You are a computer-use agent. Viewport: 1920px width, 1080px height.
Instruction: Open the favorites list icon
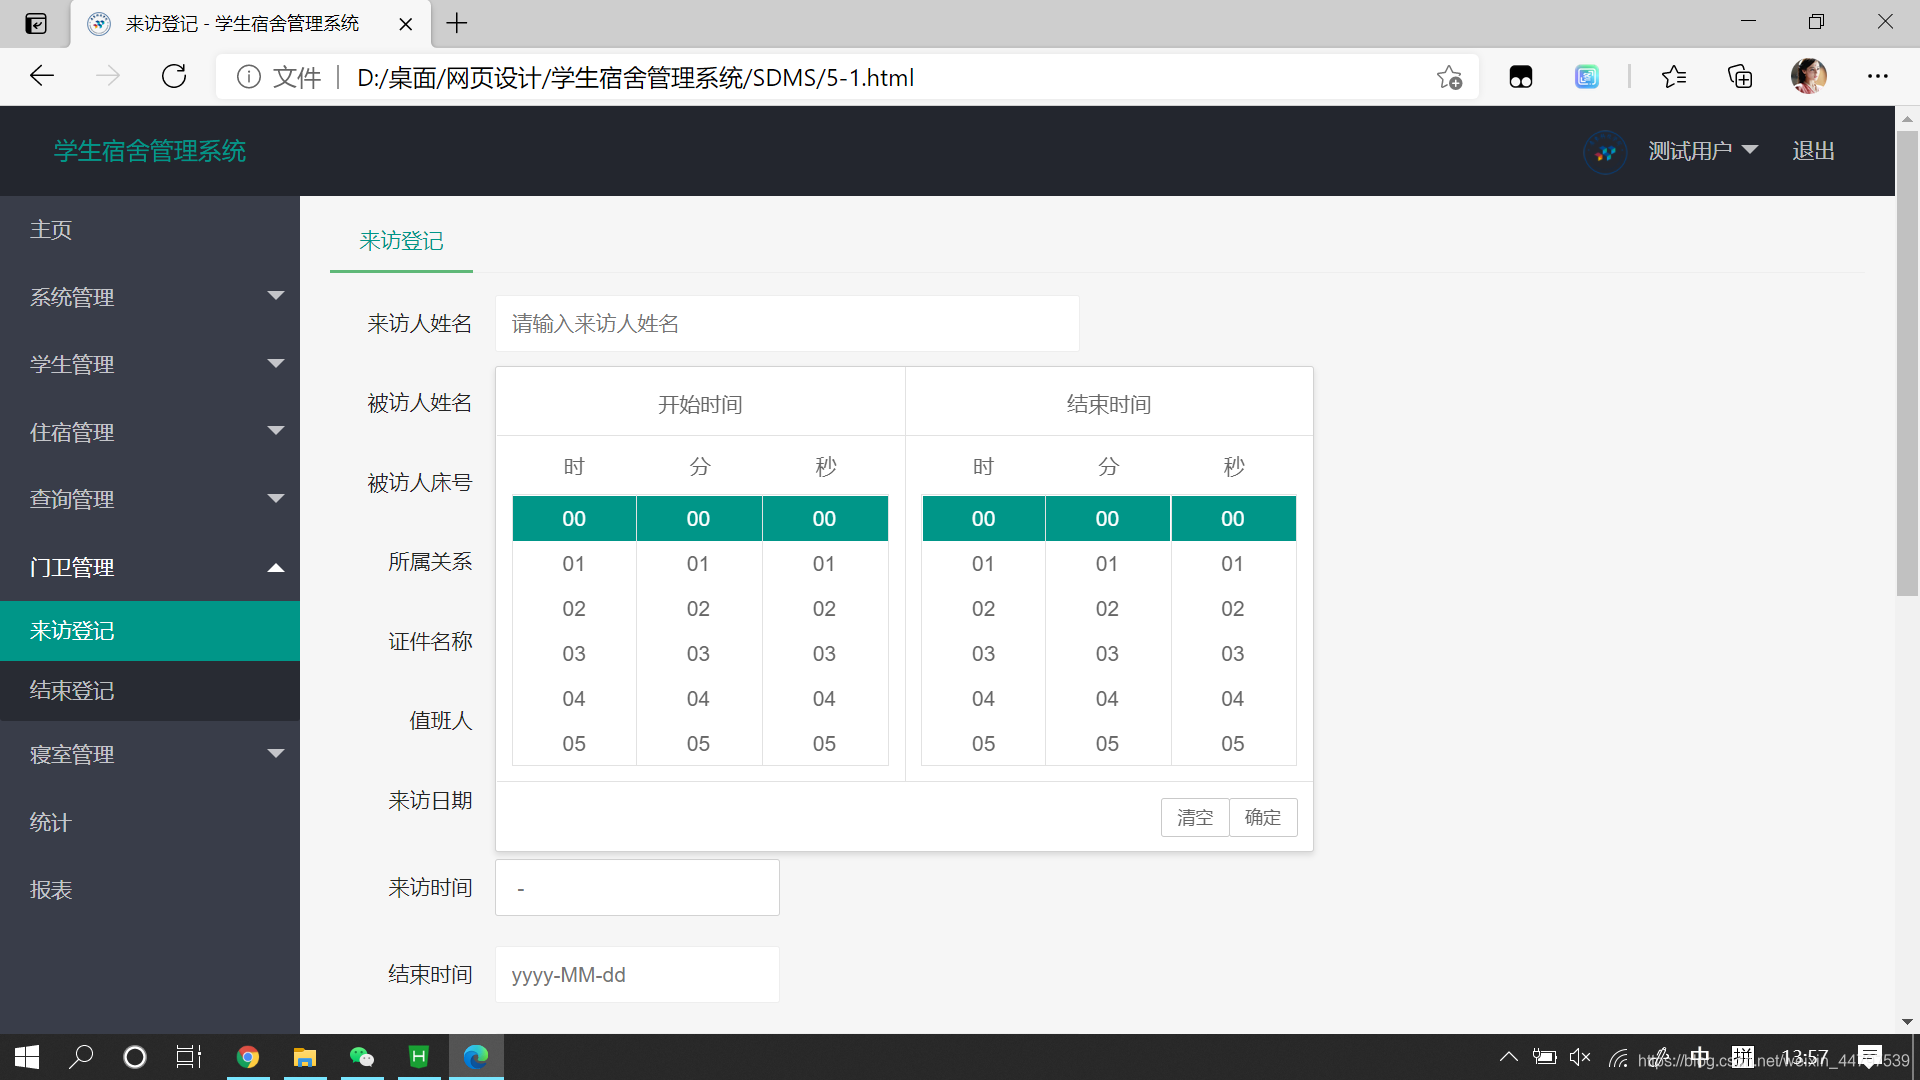tap(1674, 77)
